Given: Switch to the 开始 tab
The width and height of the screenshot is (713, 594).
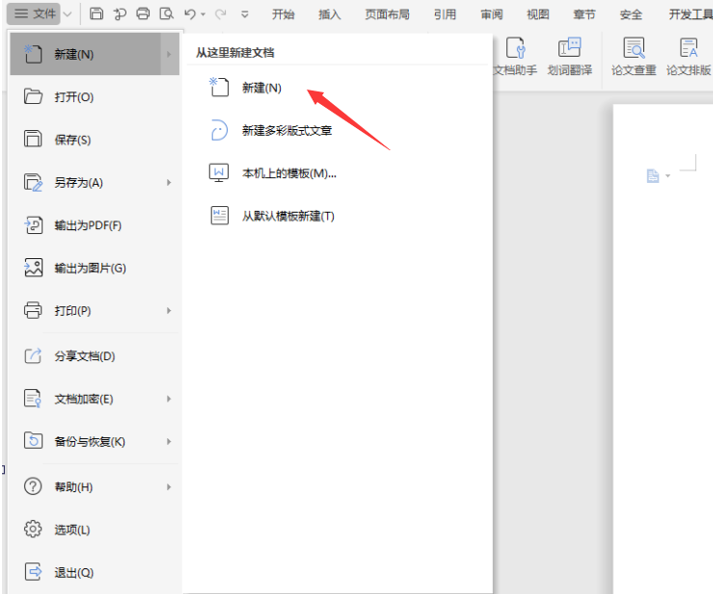Looking at the screenshot, I should tap(283, 15).
